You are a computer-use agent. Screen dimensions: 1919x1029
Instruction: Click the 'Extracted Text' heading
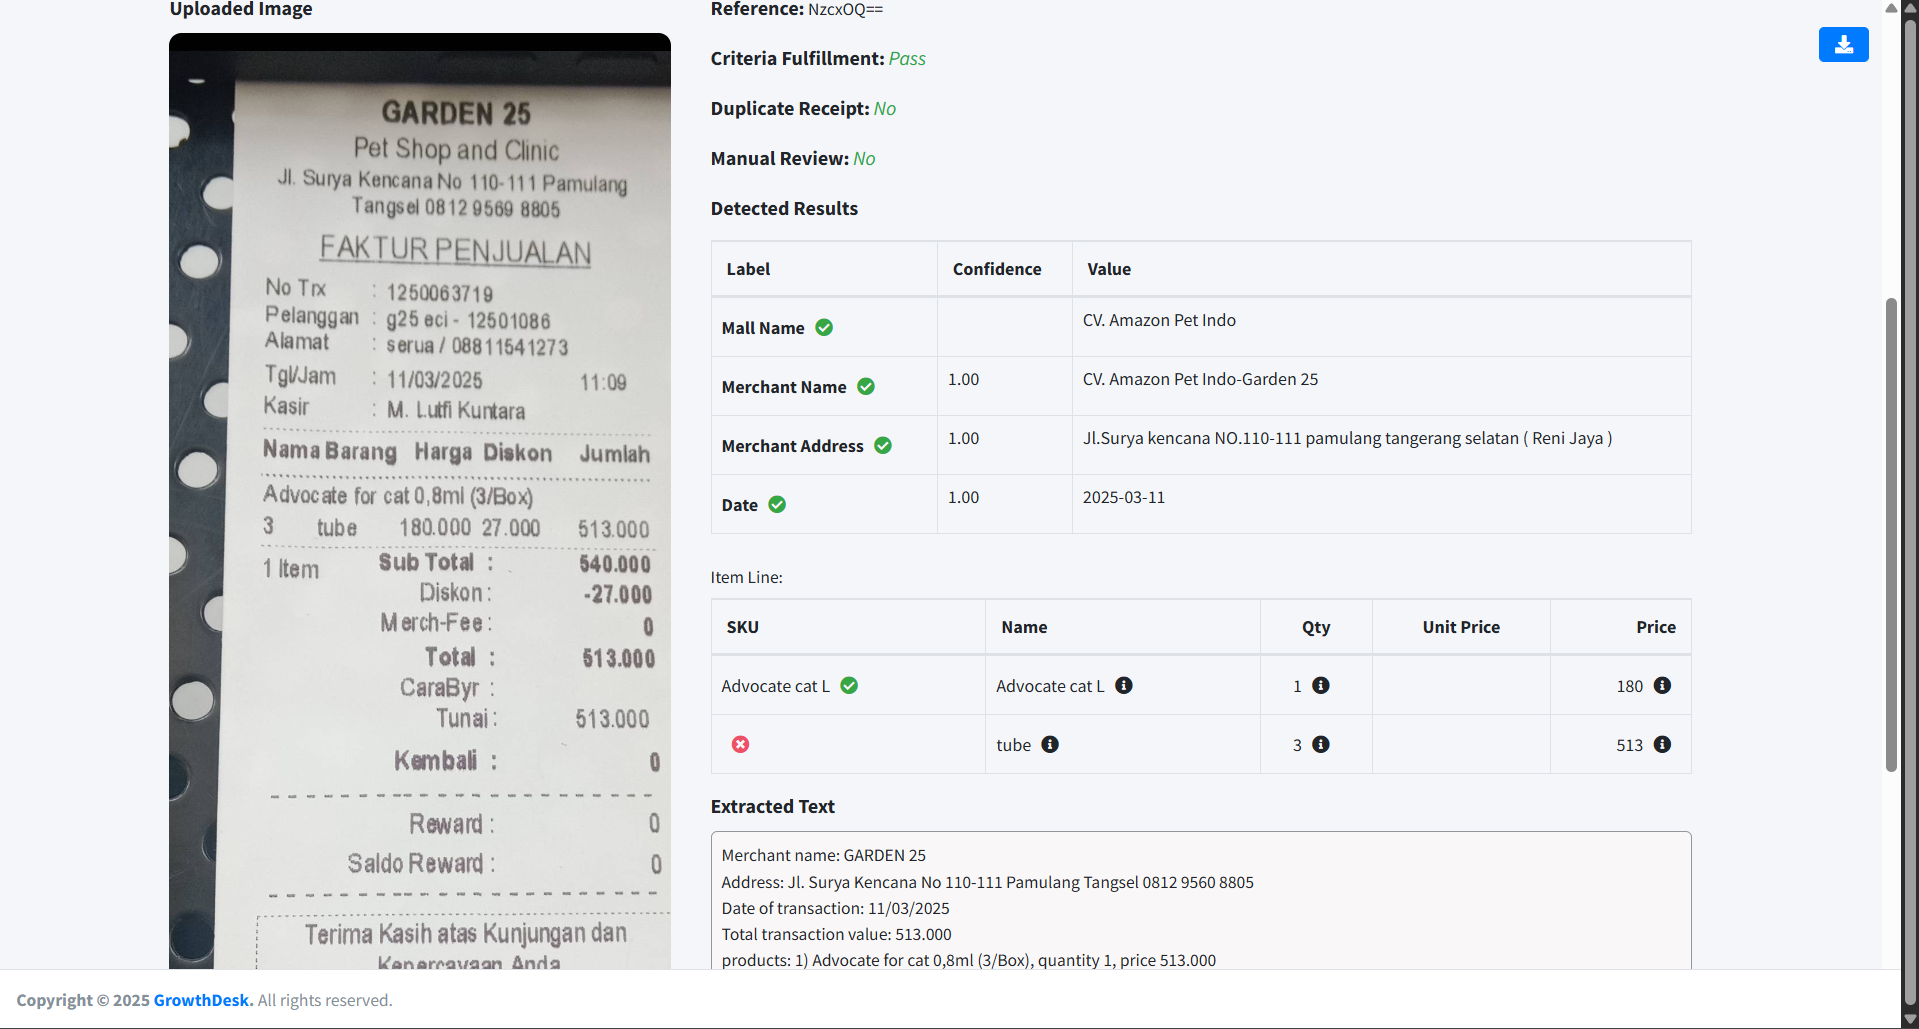click(x=772, y=806)
